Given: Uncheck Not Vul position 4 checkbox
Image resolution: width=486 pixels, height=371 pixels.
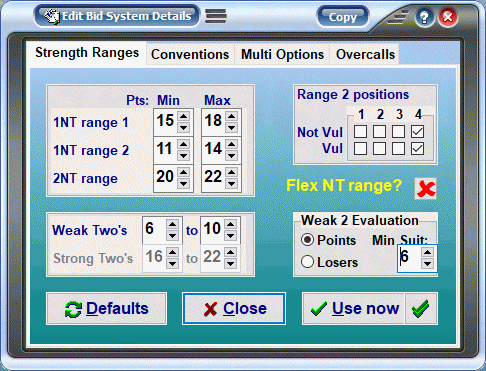Looking at the screenshot, I should [x=417, y=132].
